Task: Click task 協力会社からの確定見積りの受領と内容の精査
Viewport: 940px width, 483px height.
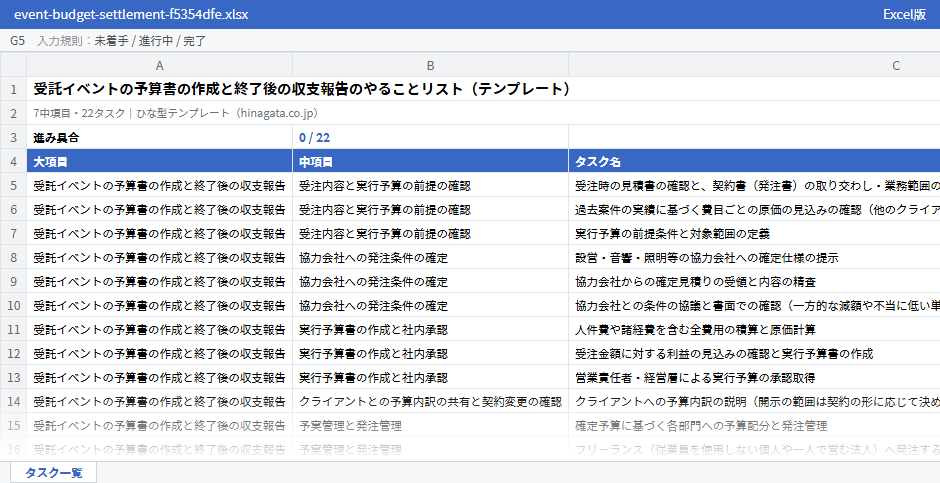Action: (754, 281)
